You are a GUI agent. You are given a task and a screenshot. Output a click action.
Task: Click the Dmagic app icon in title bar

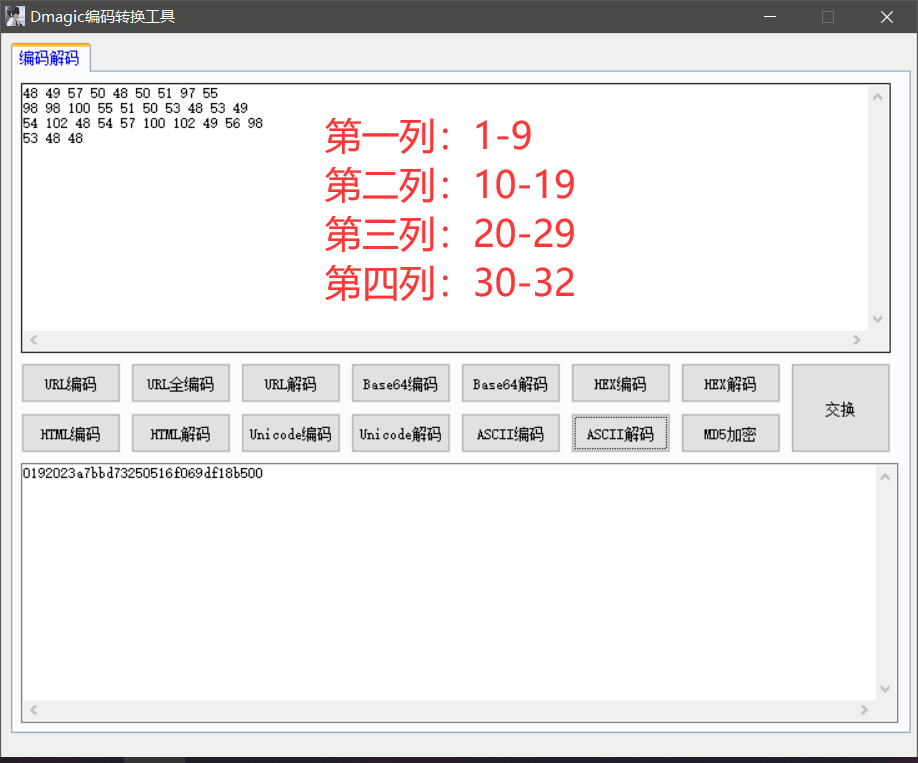[x=15, y=16]
